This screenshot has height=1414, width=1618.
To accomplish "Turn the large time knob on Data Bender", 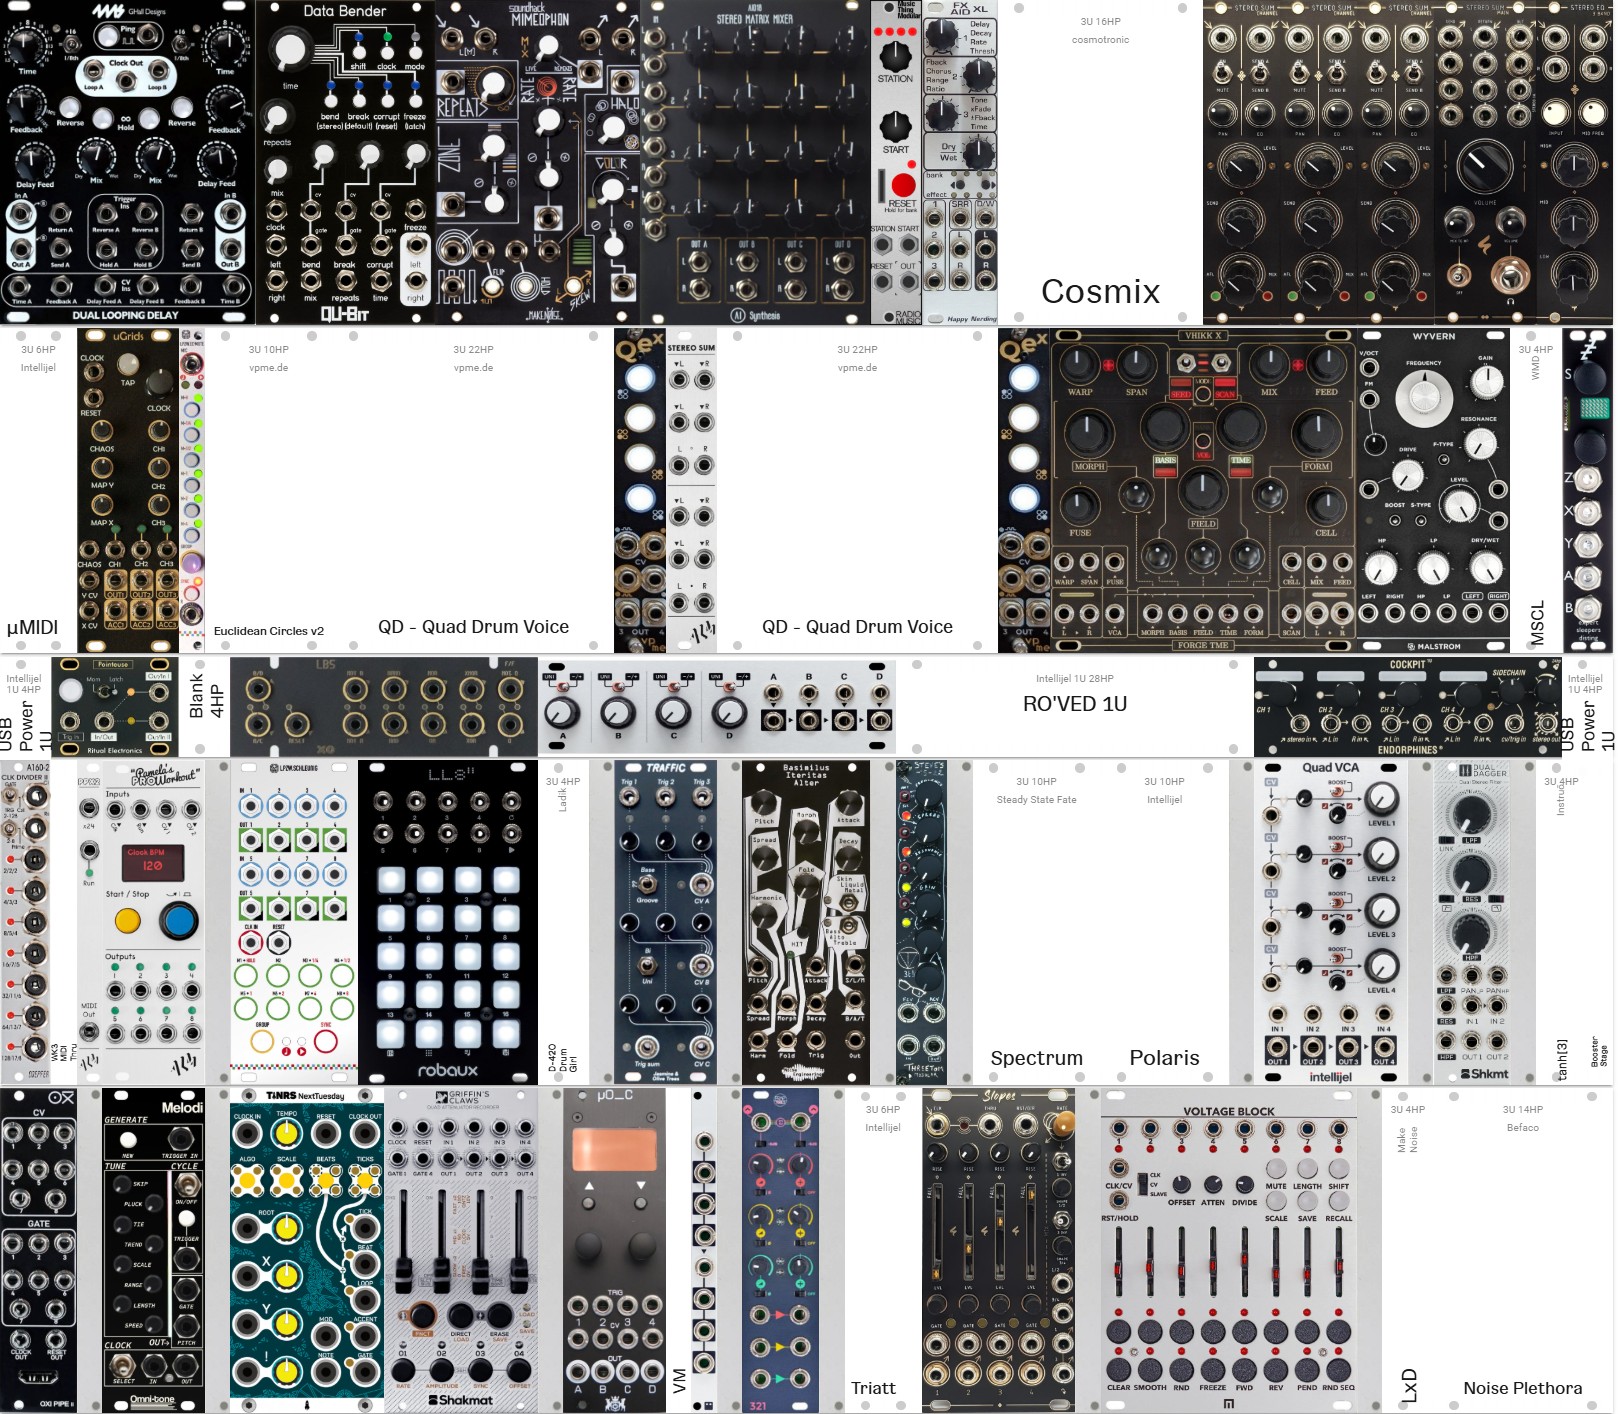I will click(290, 49).
